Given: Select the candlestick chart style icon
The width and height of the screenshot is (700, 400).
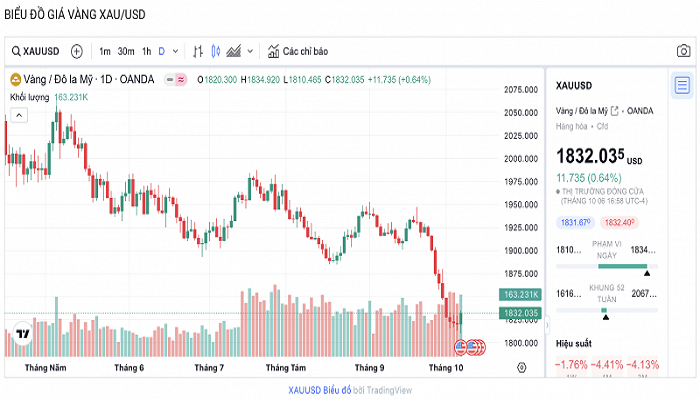Looking at the screenshot, I should coord(216,51).
